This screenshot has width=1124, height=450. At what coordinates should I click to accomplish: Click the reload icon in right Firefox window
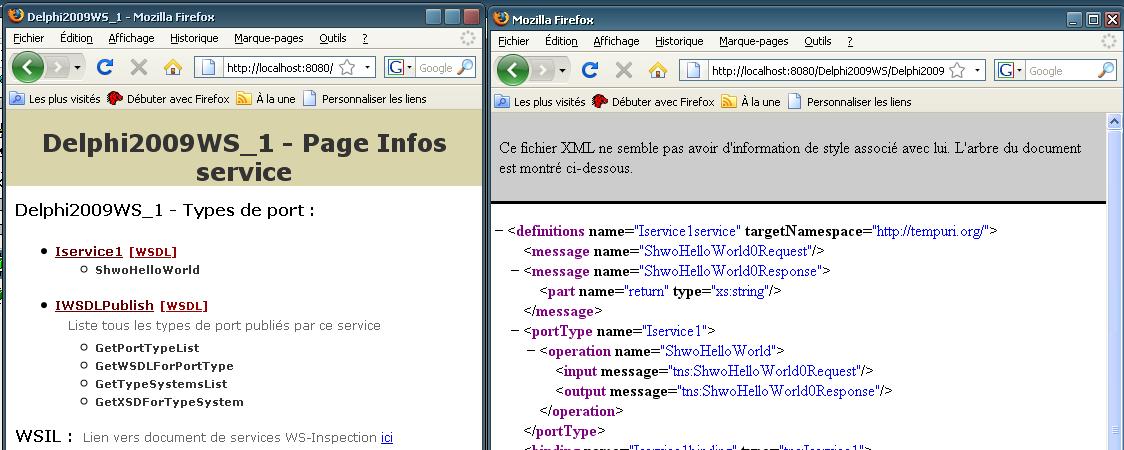point(590,70)
